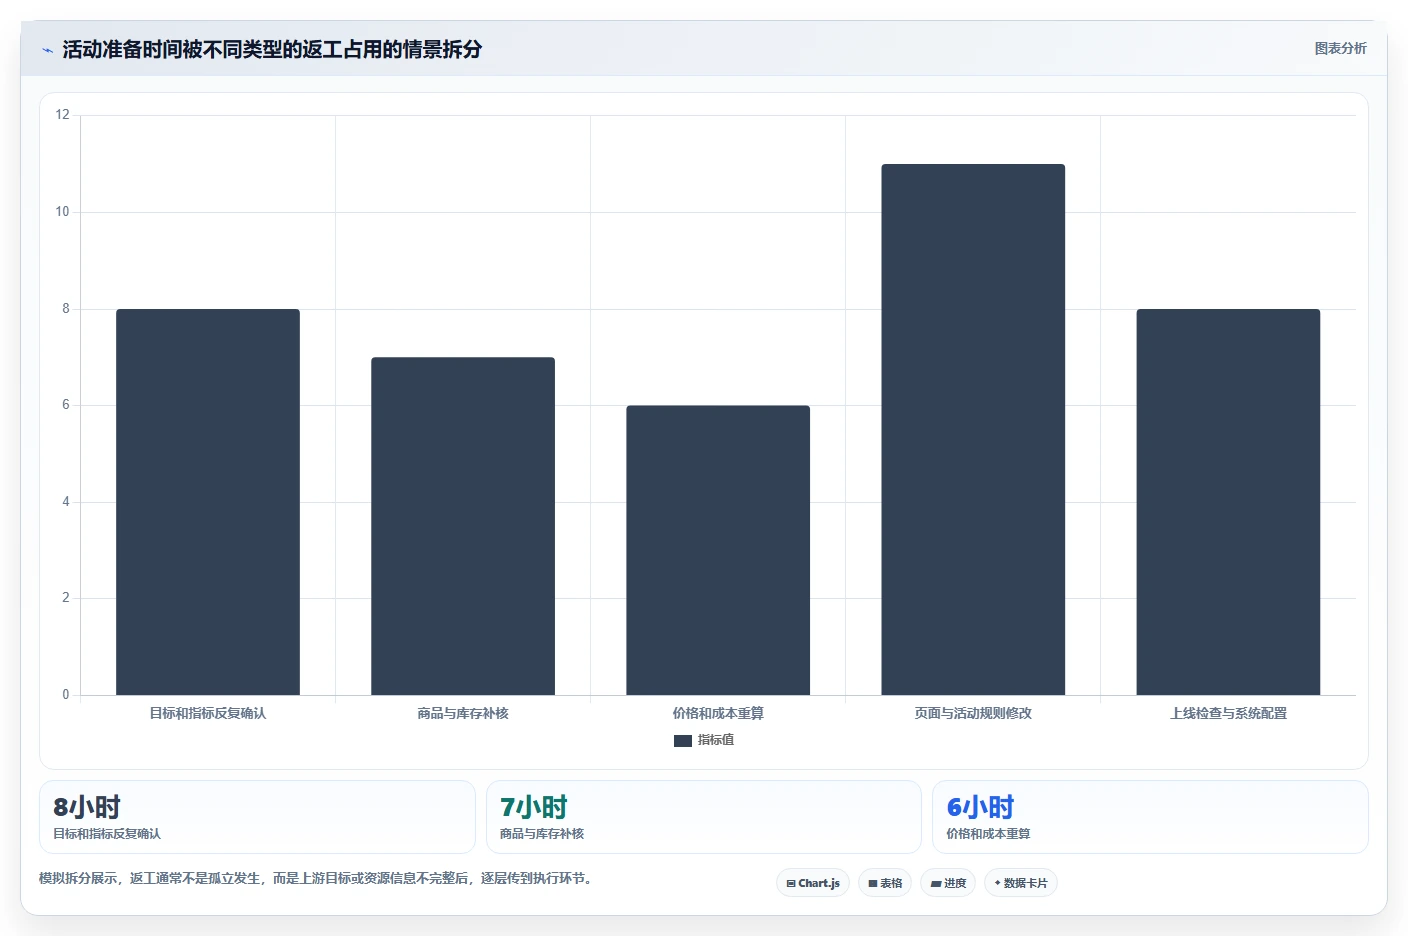Click the bar icon in the 进度 tag
Image resolution: width=1408 pixels, height=936 pixels.
click(x=936, y=884)
